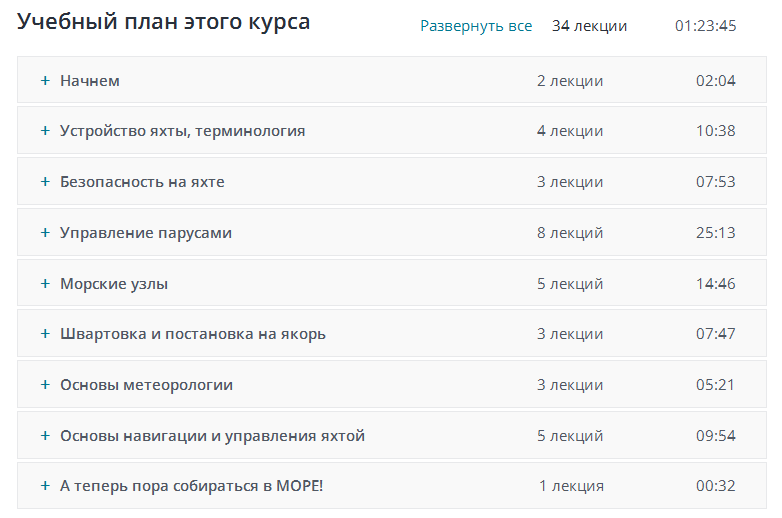Select the Управление парусами section title
Viewport: 782px width, 518px height.
point(146,233)
